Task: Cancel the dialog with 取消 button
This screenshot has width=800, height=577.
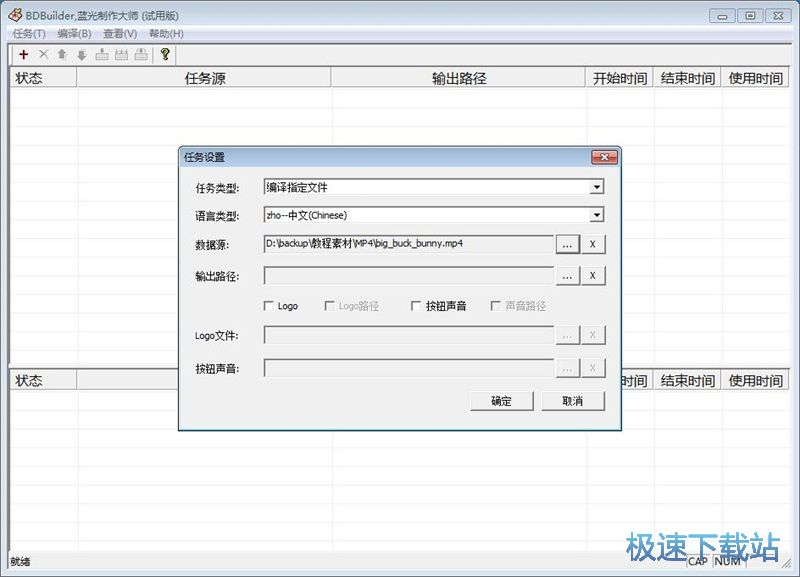Action: (572, 401)
